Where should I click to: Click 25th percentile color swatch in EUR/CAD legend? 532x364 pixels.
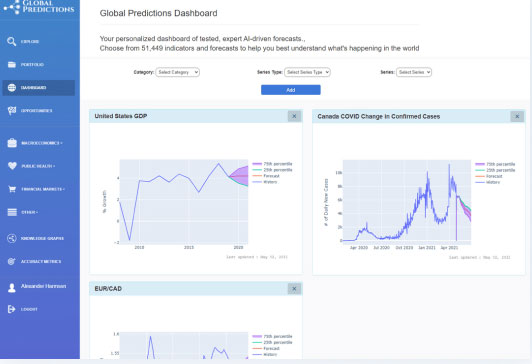257,343
